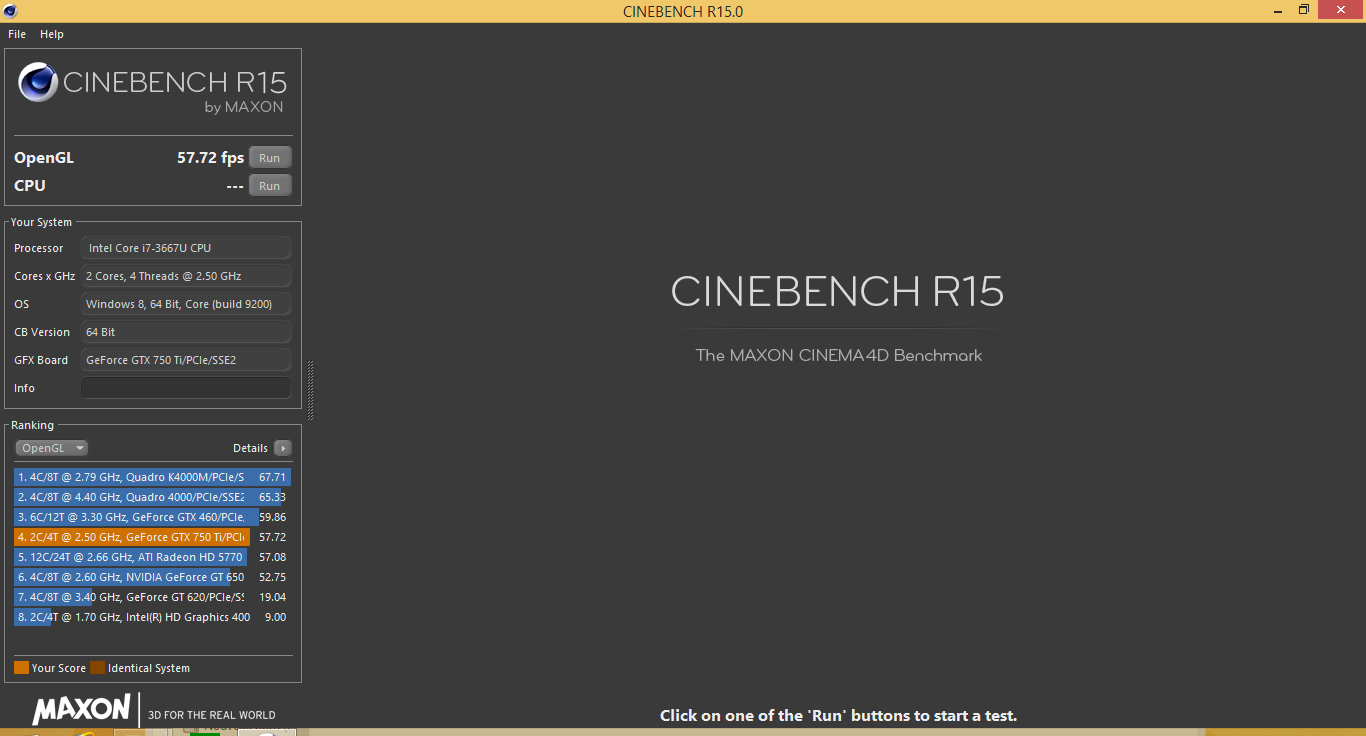Click the Cores x GHz value field
Viewport: 1366px width, 736px height.
tap(186, 276)
